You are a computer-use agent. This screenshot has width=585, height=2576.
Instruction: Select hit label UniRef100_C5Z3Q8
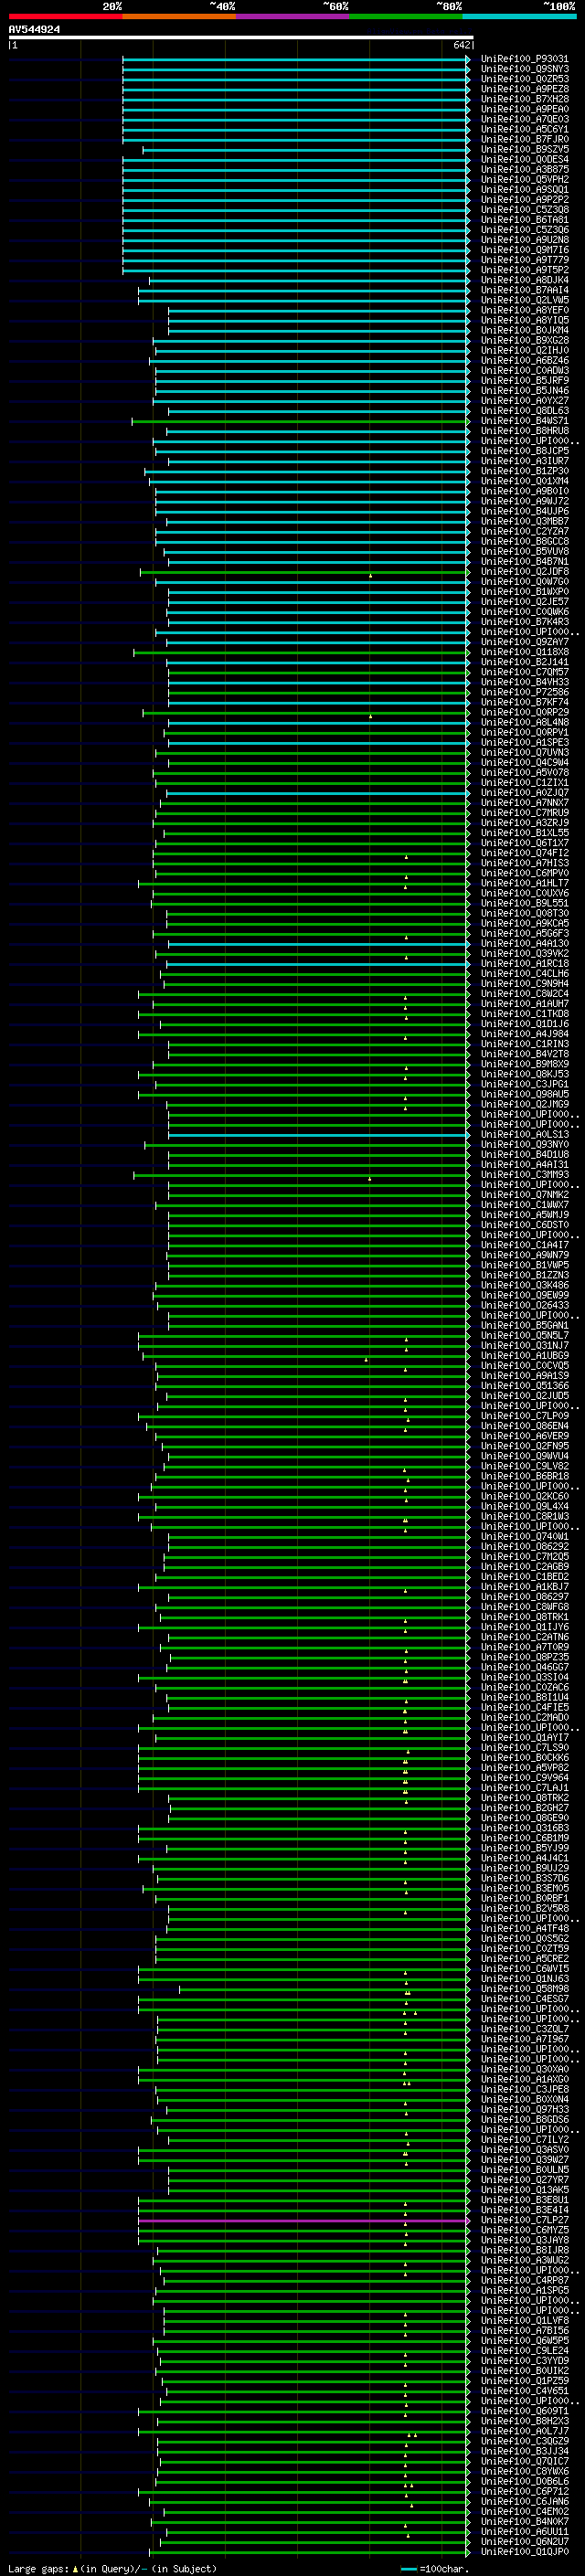[524, 210]
